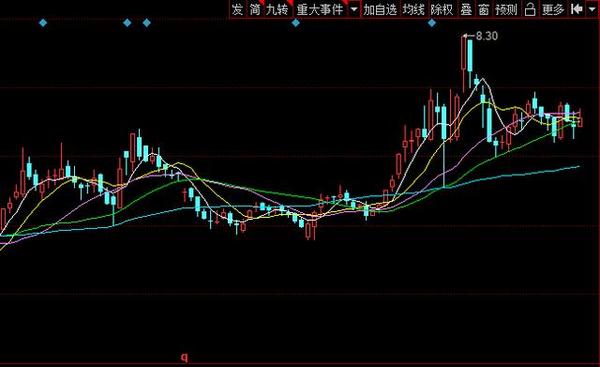Click the jump-to-start arrow icon
Viewport: 600px width, 367px height.
pyautogui.click(x=576, y=9)
